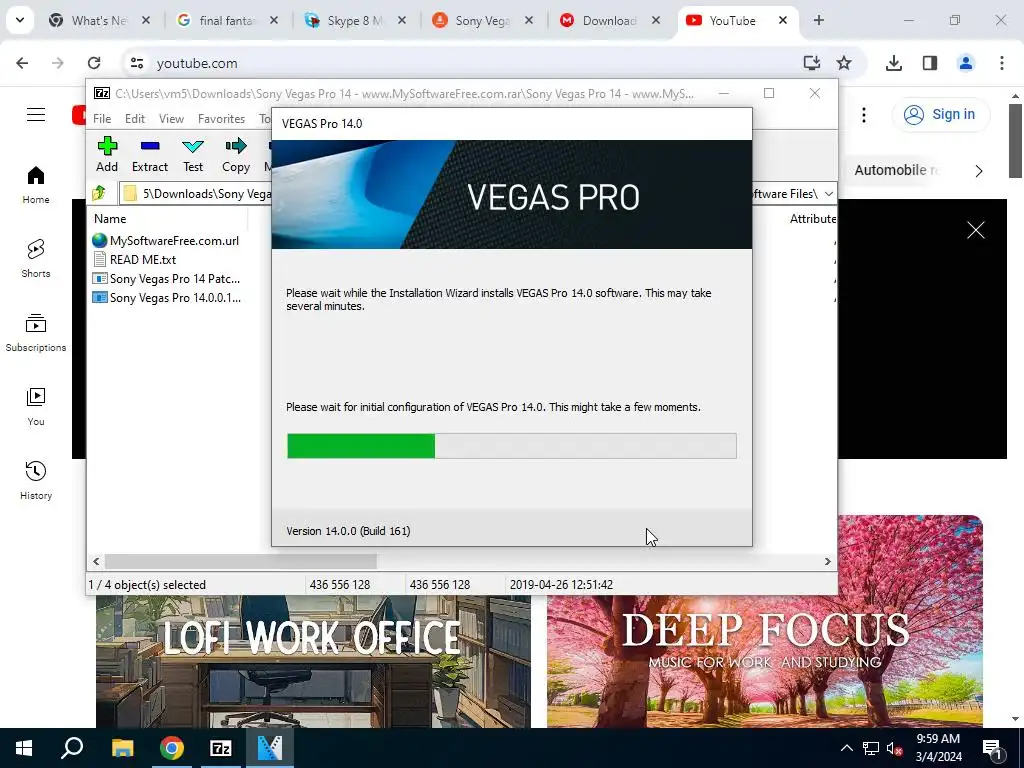Bookmark this page with the star

click(844, 63)
